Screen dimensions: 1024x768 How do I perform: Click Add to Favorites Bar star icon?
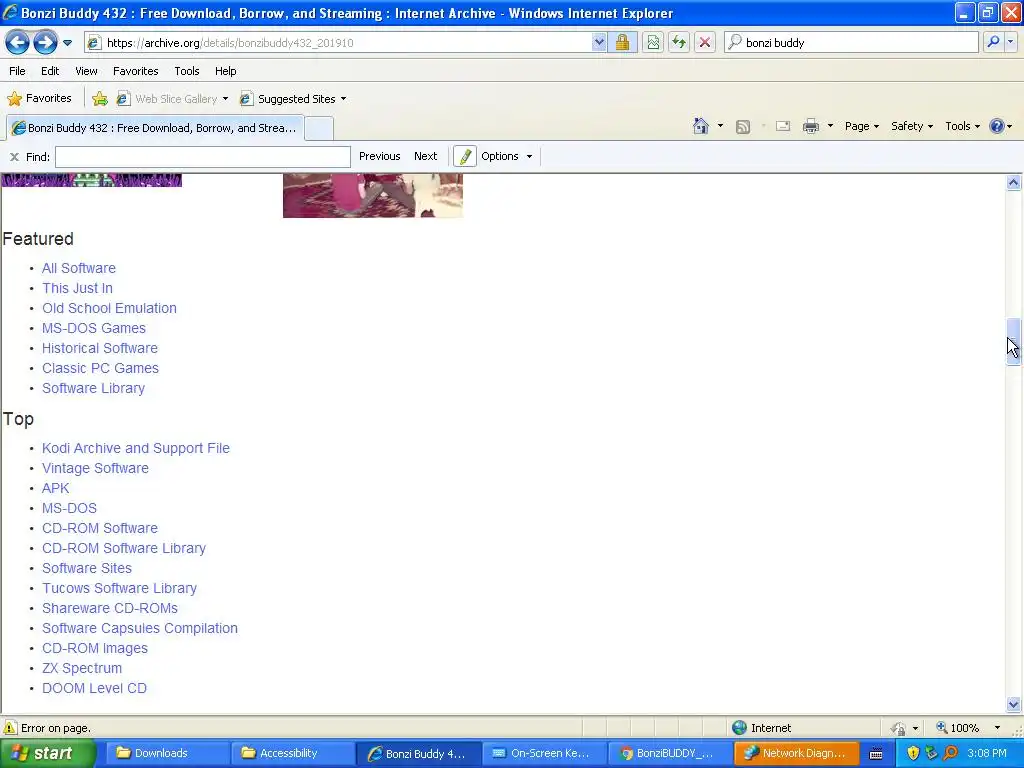pyautogui.click(x=100, y=99)
